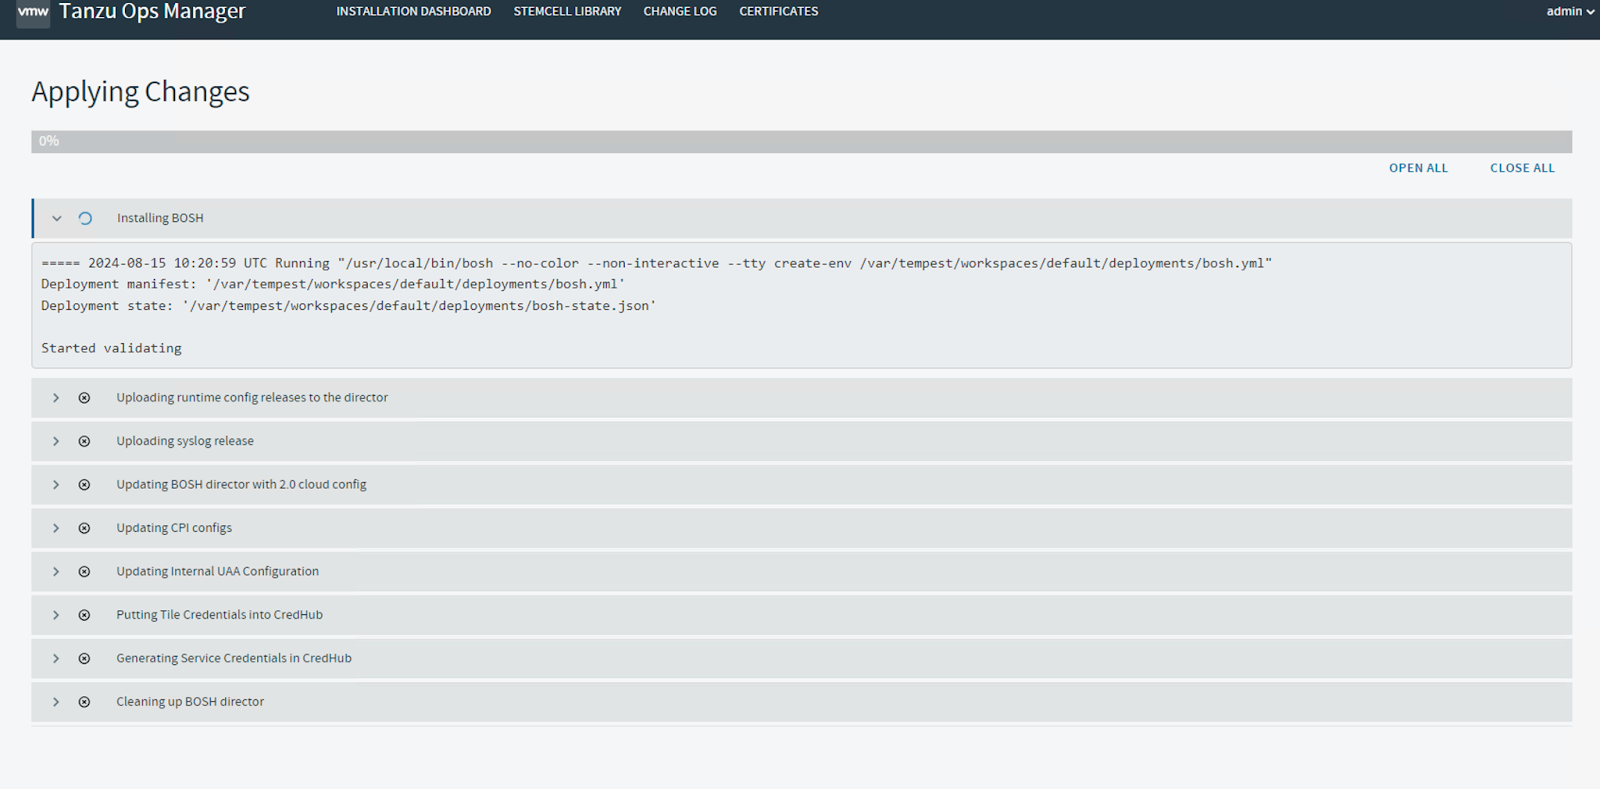Collapse the Installing BOSH log section
Viewport: 1600px width, 789px height.
tap(57, 218)
